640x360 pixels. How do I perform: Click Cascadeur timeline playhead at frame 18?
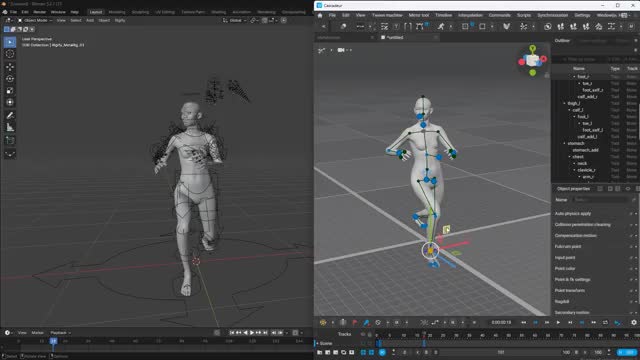(x=424, y=336)
